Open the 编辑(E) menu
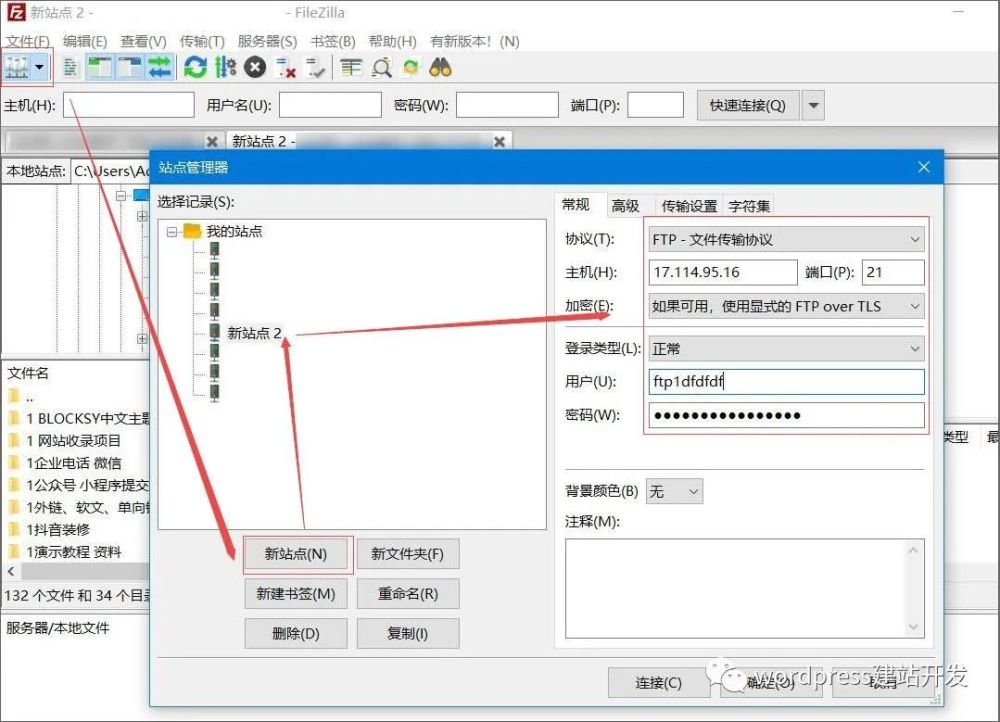The width and height of the screenshot is (1000, 722). 85,41
